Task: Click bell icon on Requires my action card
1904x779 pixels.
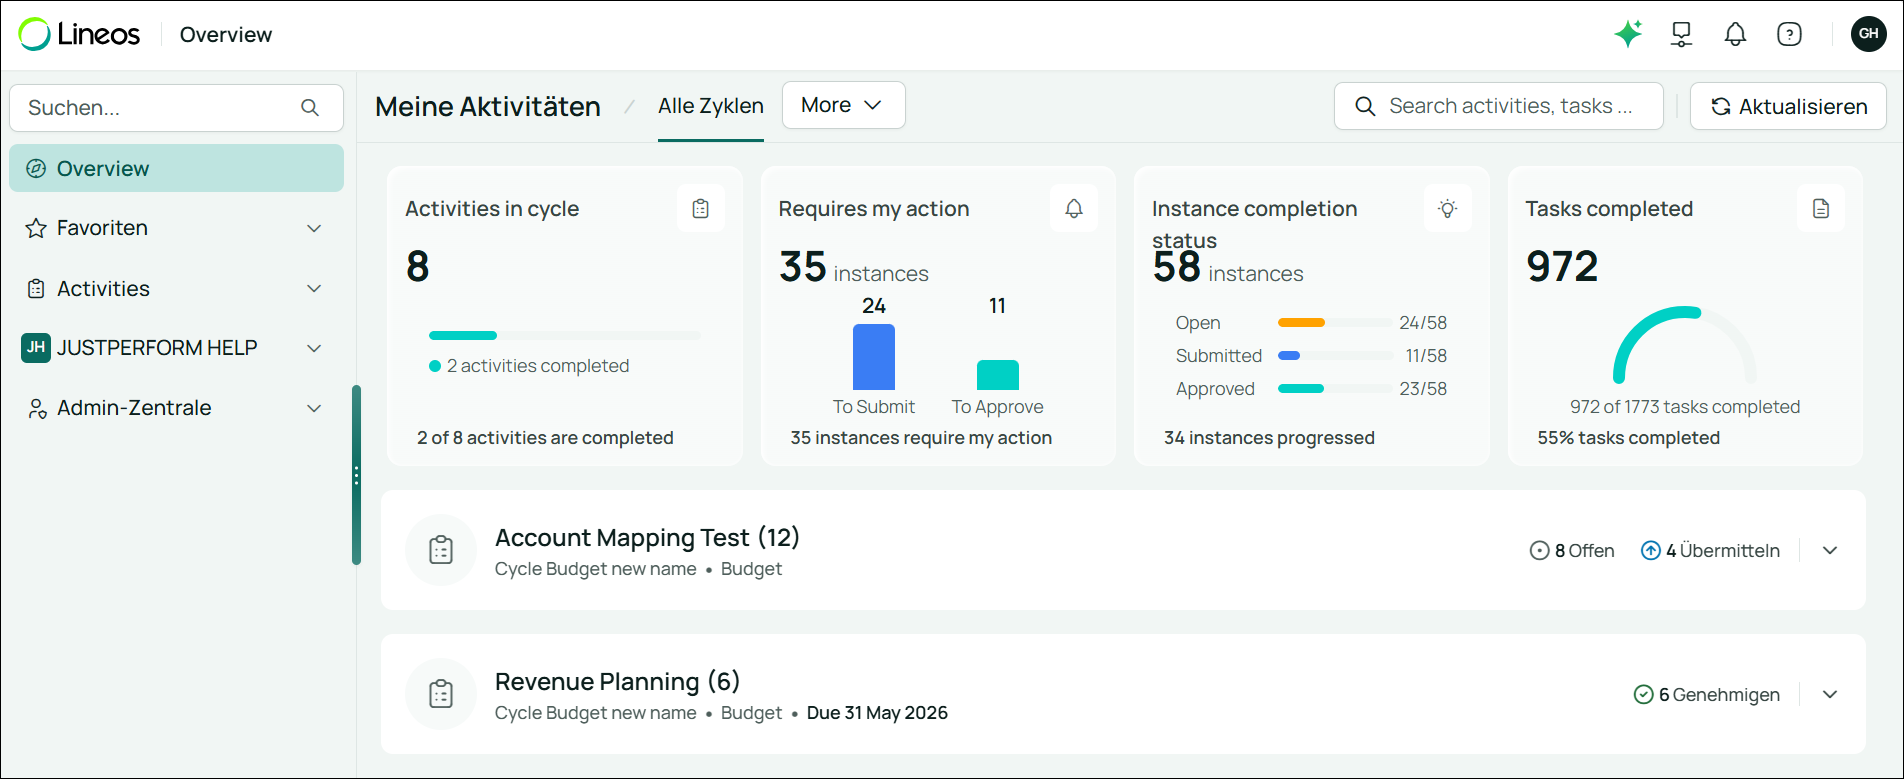Action: coord(1074,208)
